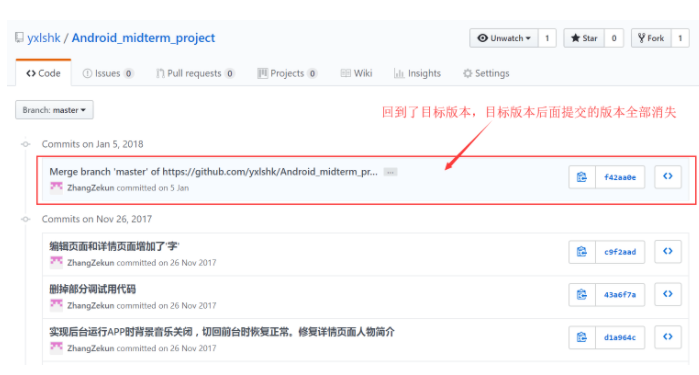The height and width of the screenshot is (375, 699).
Task: View the forks count next to Fork
Action: [x=680, y=38]
